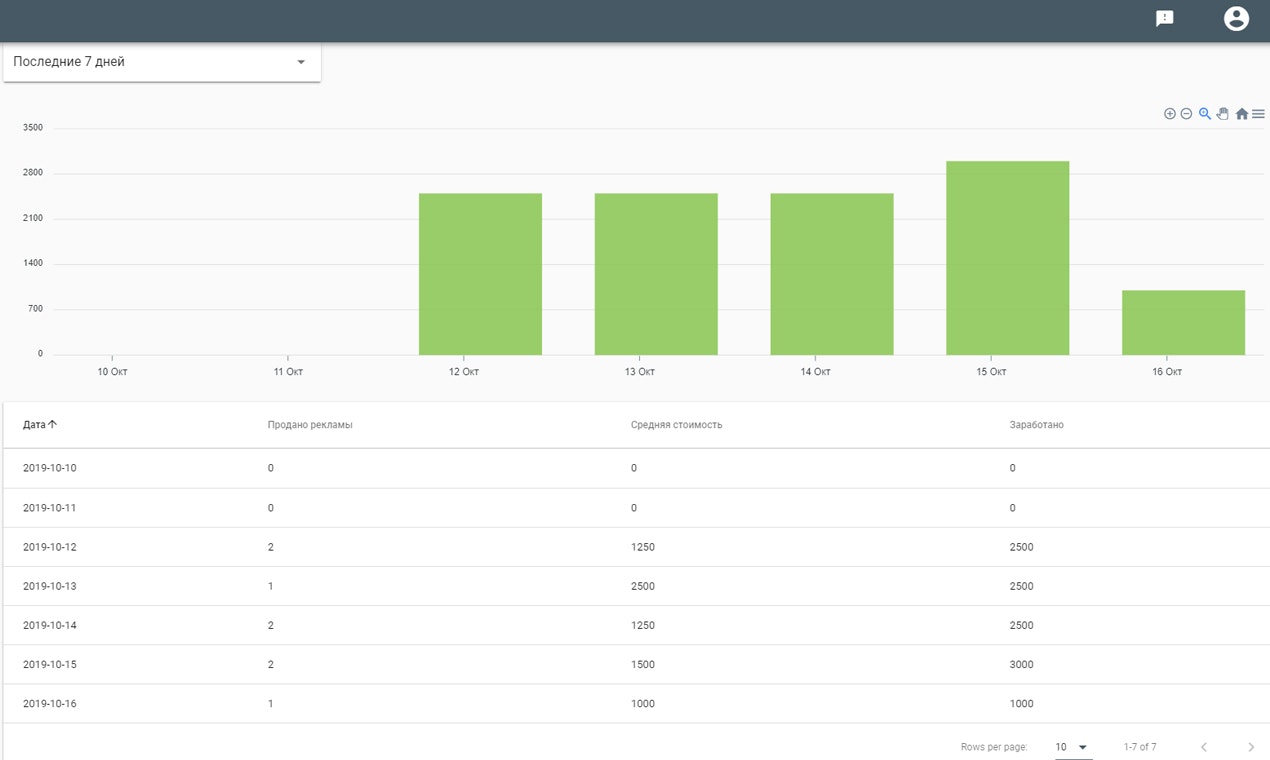Viewport: 1270px width, 760px height.
Task: Click the 15 Окт green bar
Action: tap(1007, 258)
